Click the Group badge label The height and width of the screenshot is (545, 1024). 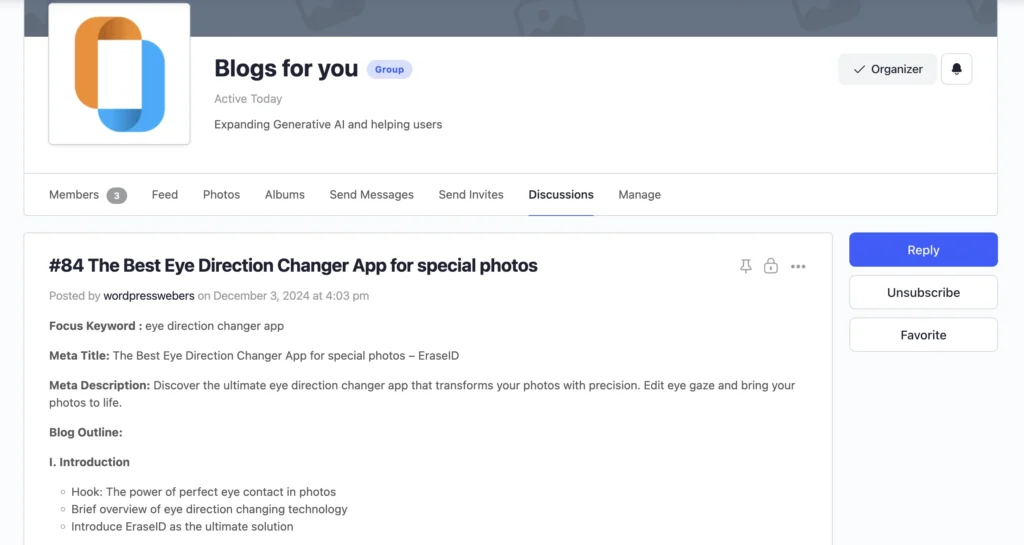pyautogui.click(x=389, y=69)
